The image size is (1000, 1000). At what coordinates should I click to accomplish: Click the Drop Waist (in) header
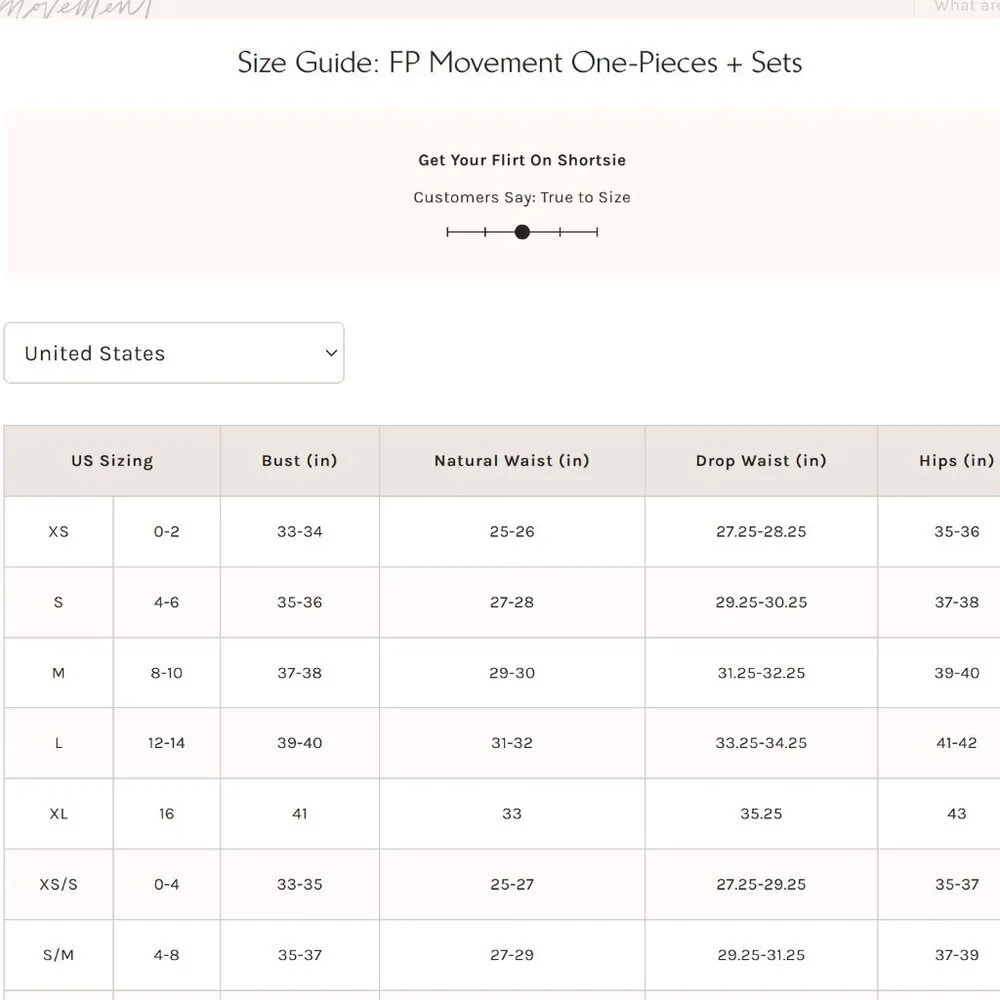tap(761, 461)
